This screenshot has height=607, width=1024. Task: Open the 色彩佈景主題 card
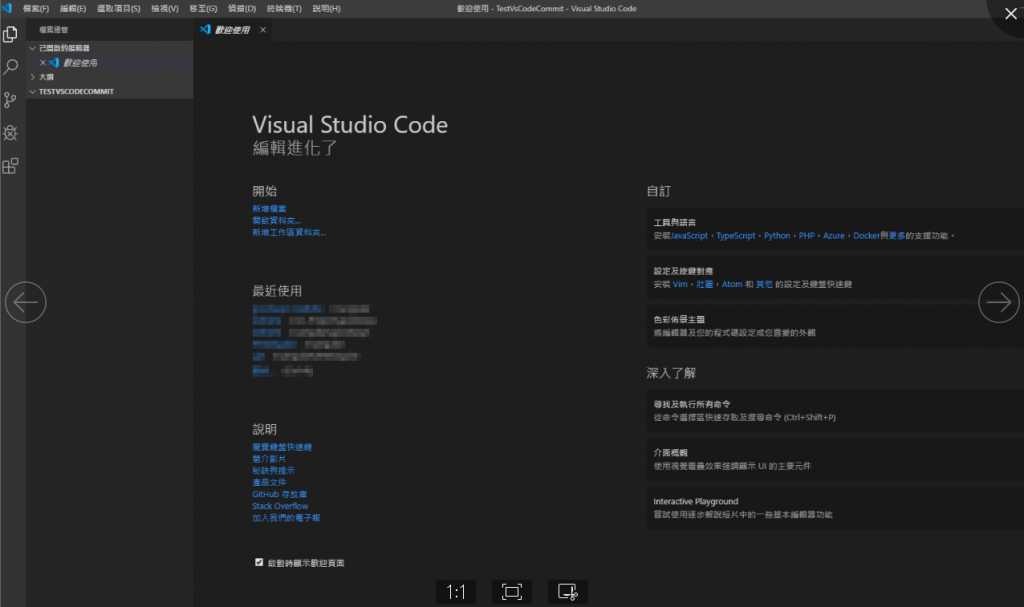(835, 325)
